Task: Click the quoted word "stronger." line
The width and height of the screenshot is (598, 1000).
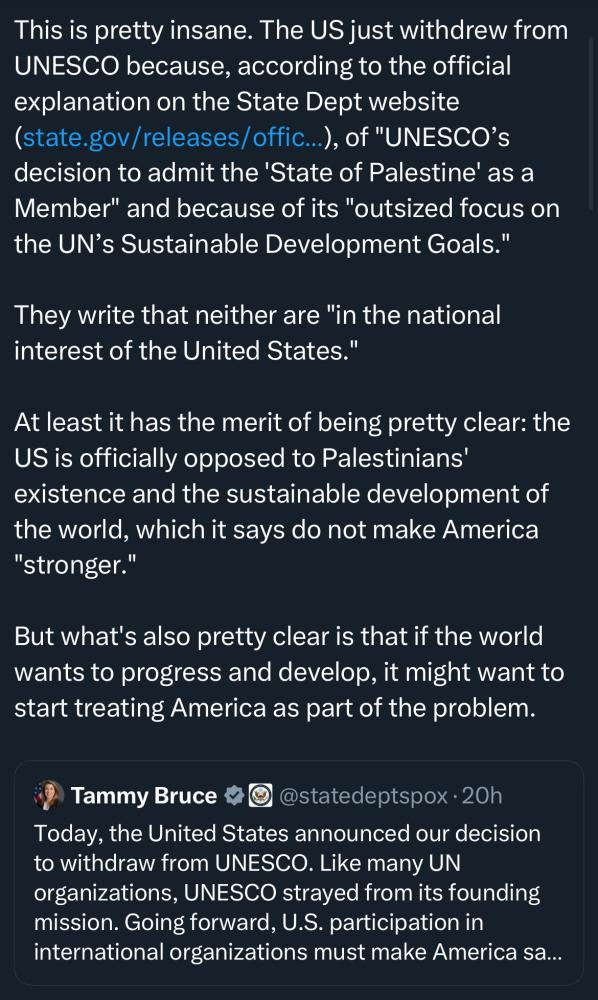Action: 75,565
